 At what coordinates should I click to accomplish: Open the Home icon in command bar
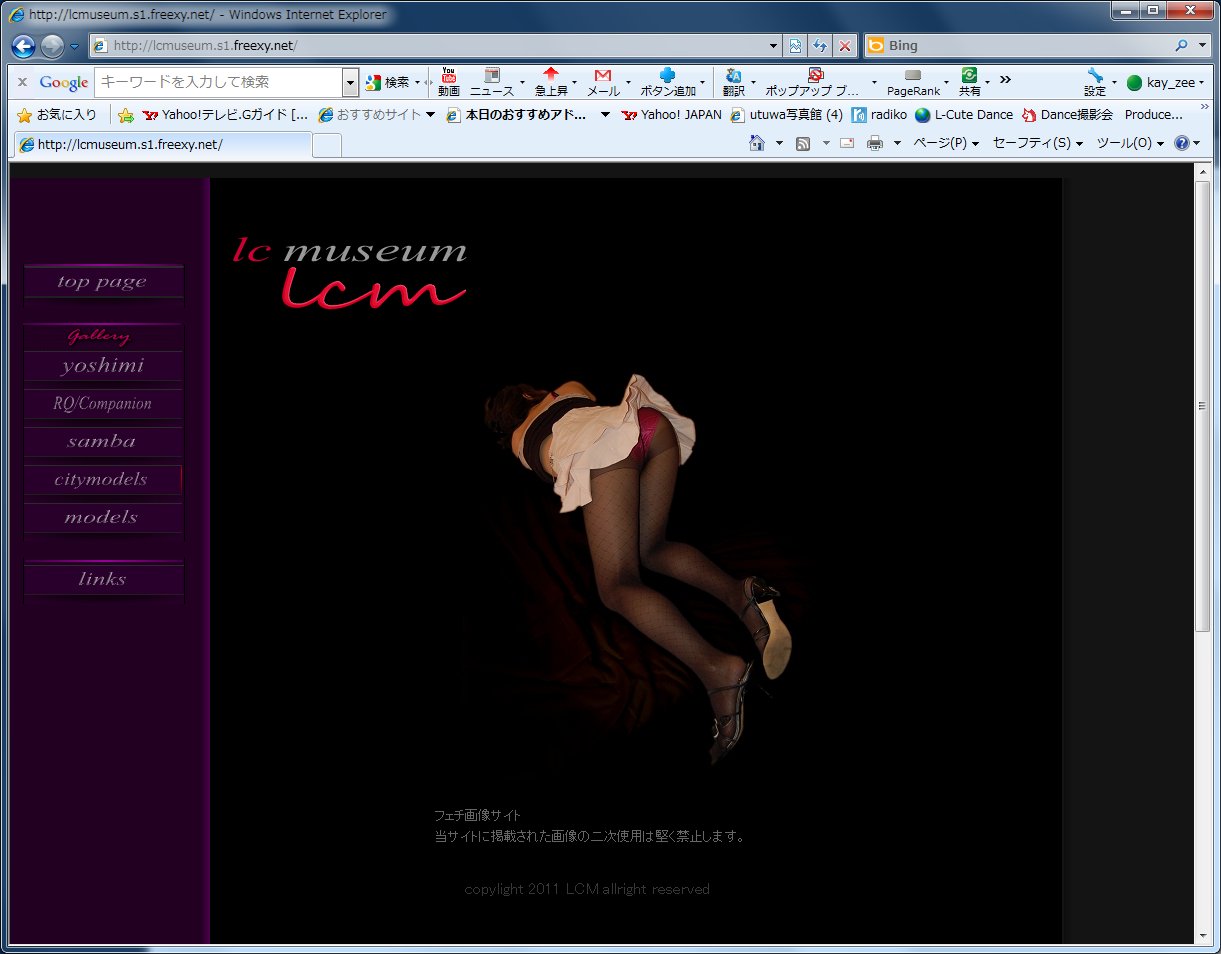pos(758,144)
